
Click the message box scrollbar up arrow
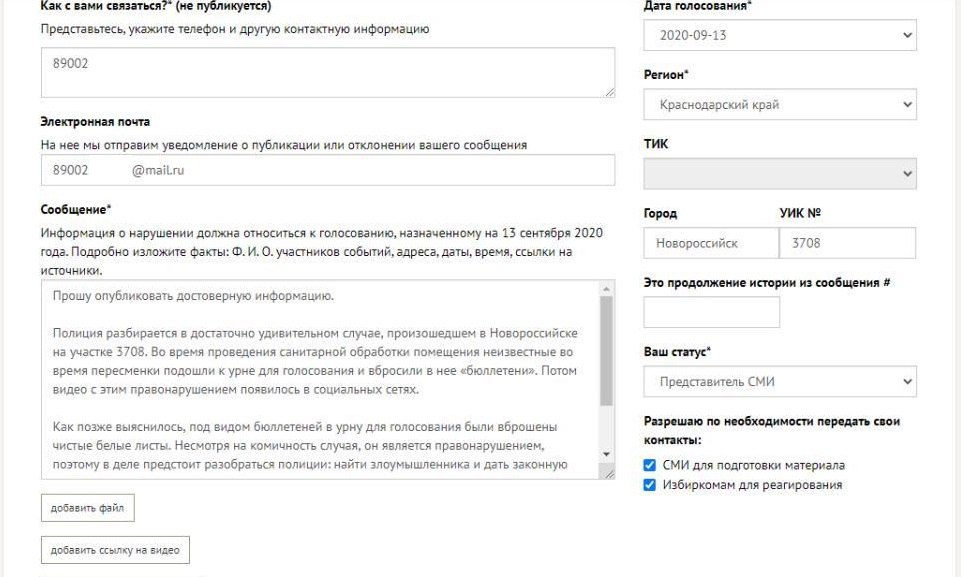(x=607, y=289)
